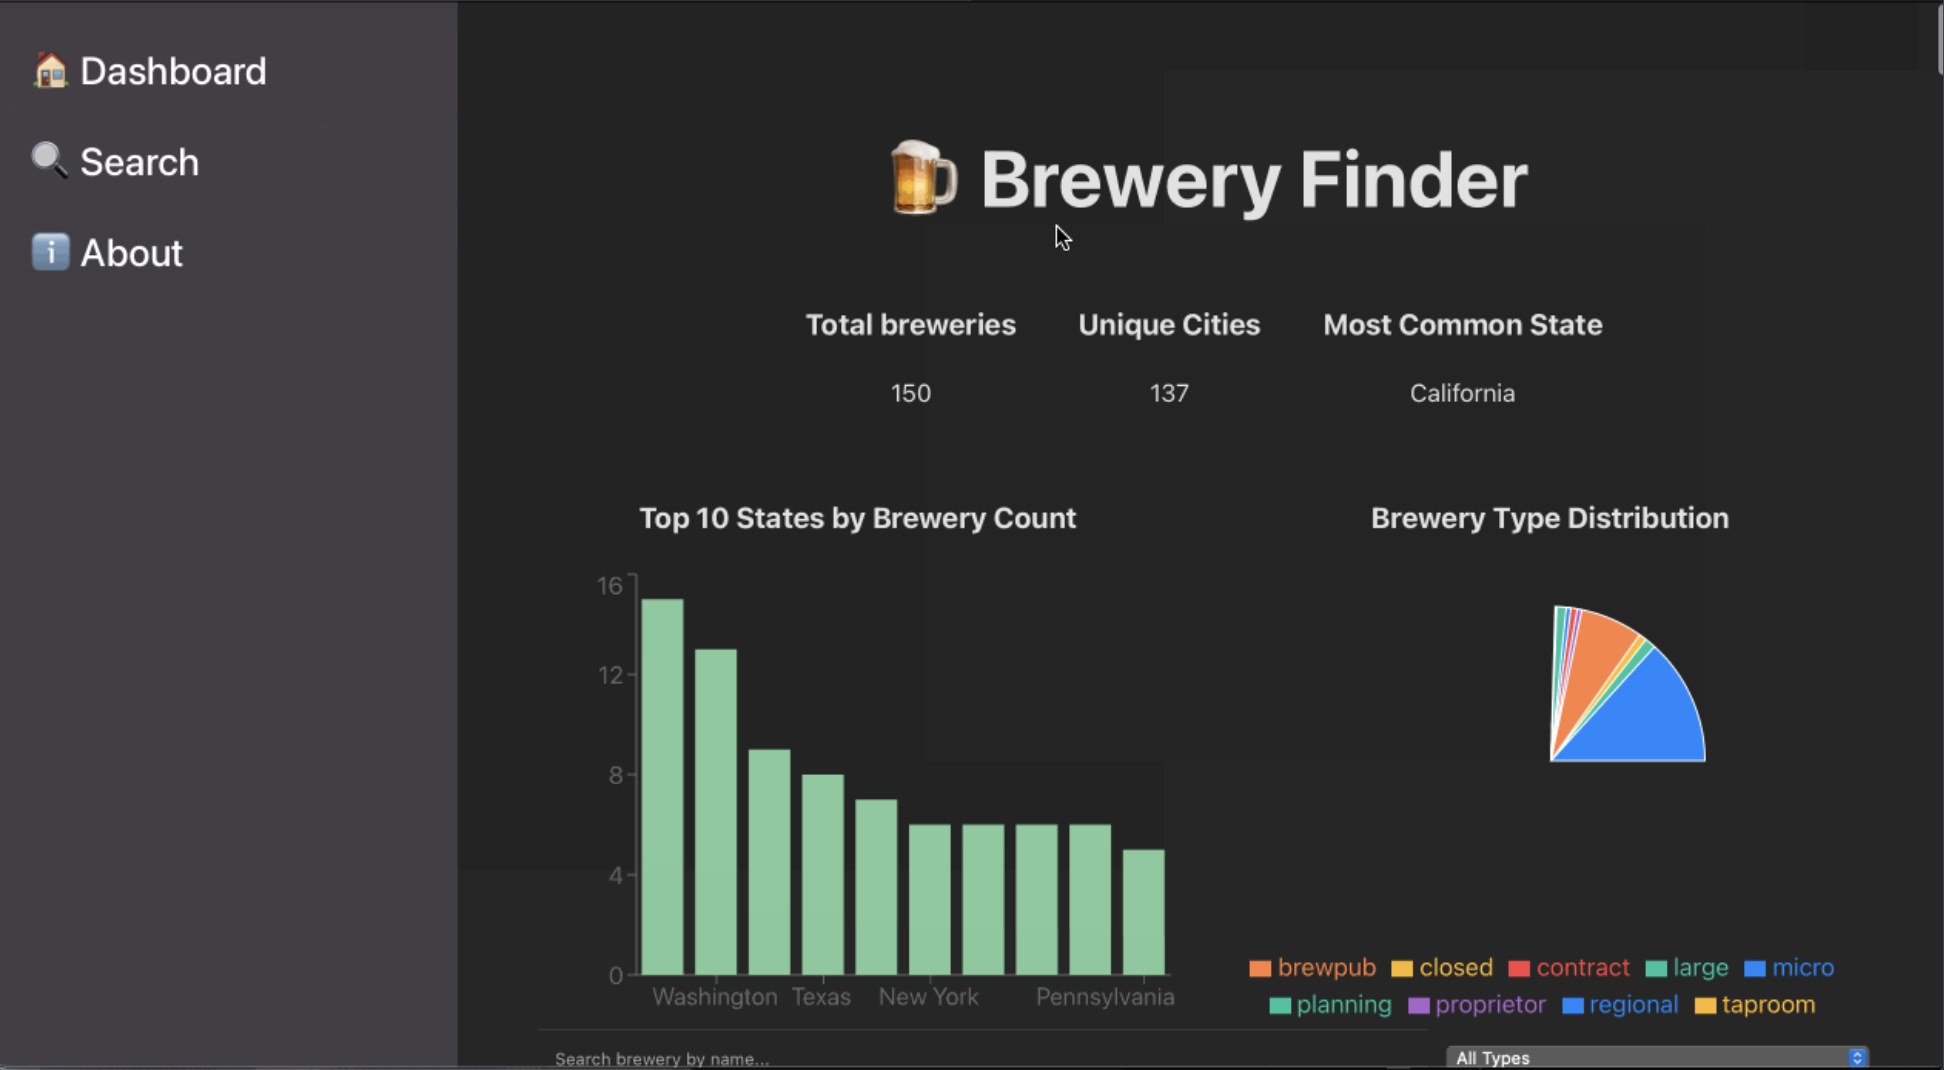Toggle large legend label
The image size is (1944, 1070).
pos(1701,968)
